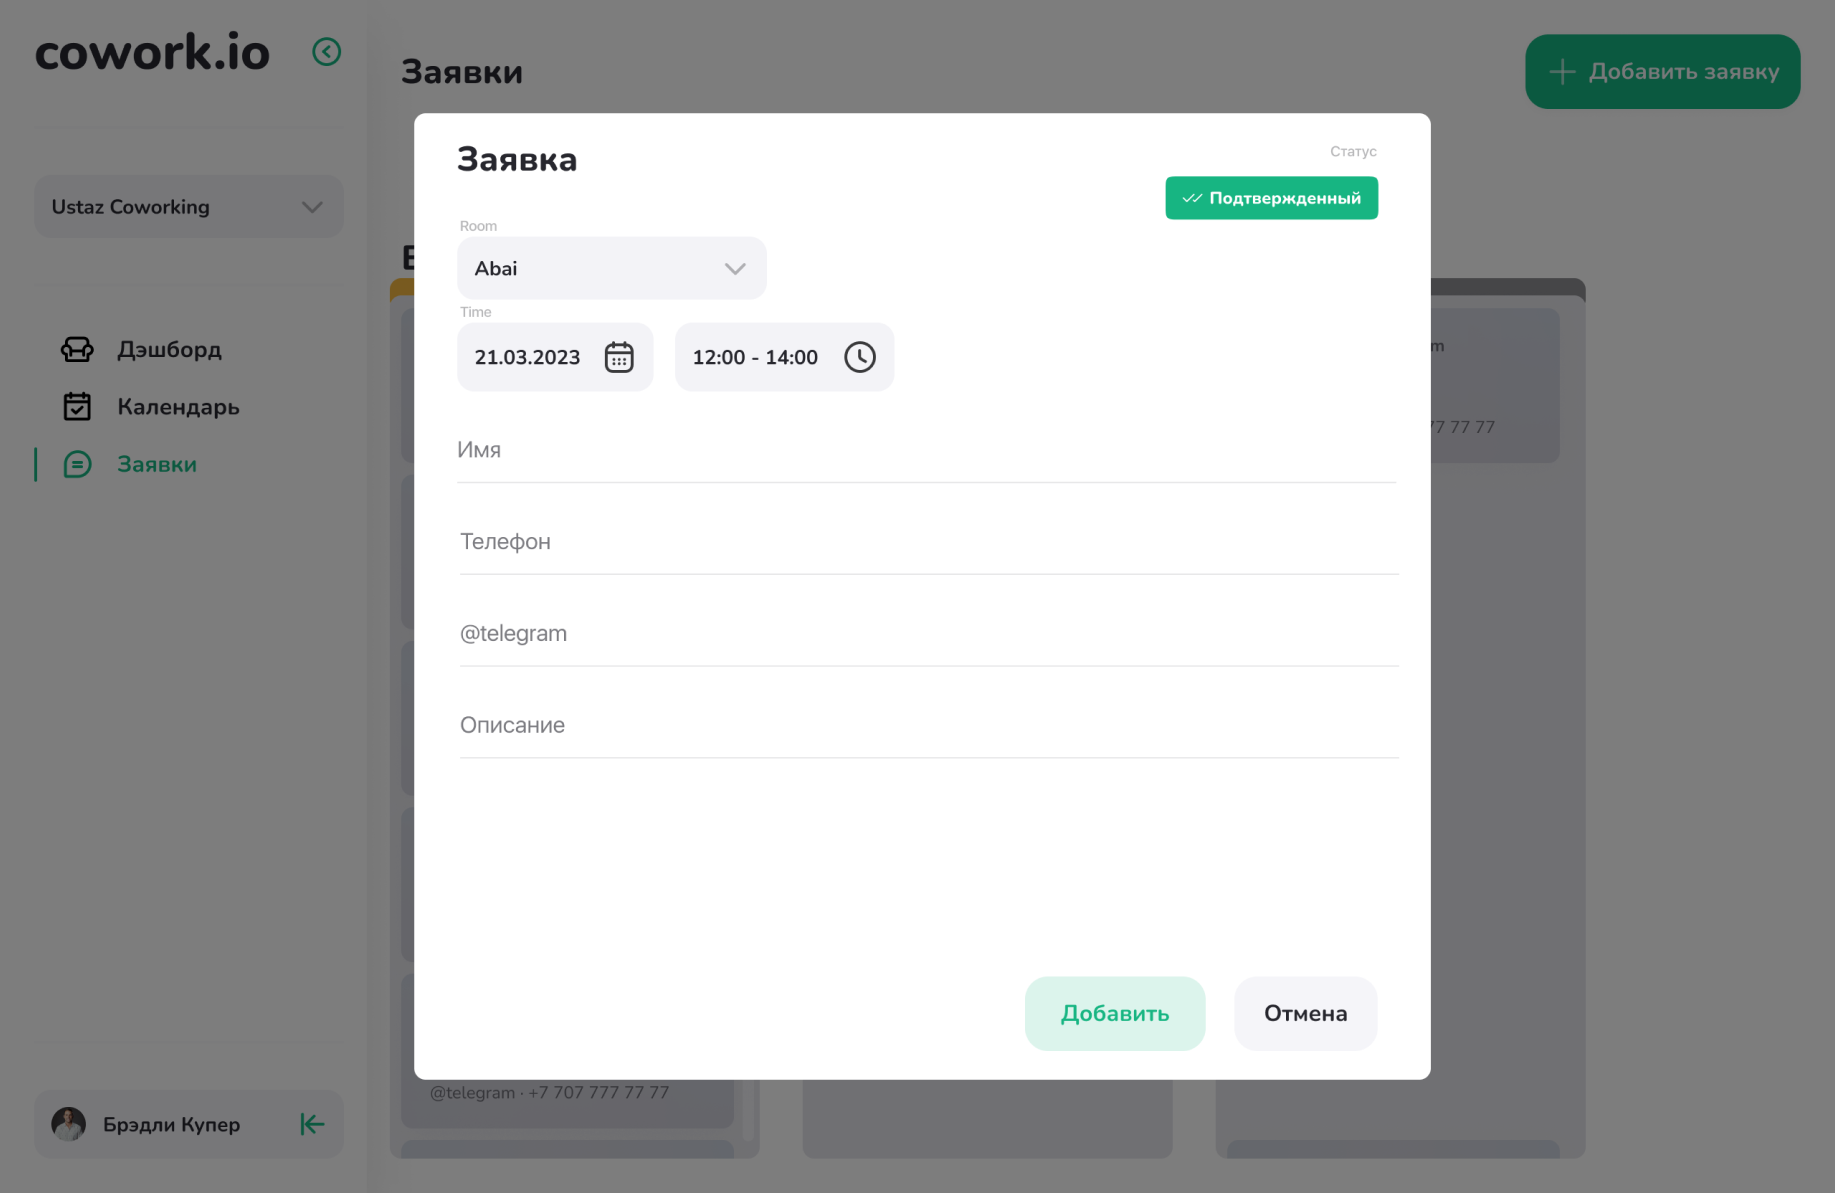Viewport: 1835px width, 1193px height.
Task: Click the clock icon for time
Action: pos(859,357)
